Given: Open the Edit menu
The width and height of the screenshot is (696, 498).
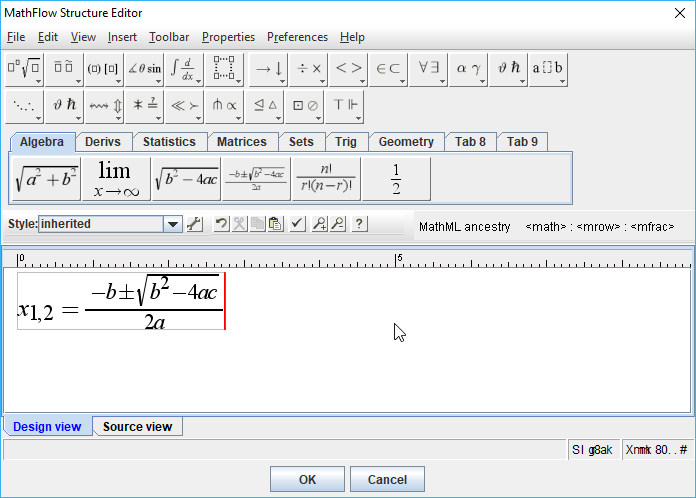Looking at the screenshot, I should tap(48, 37).
